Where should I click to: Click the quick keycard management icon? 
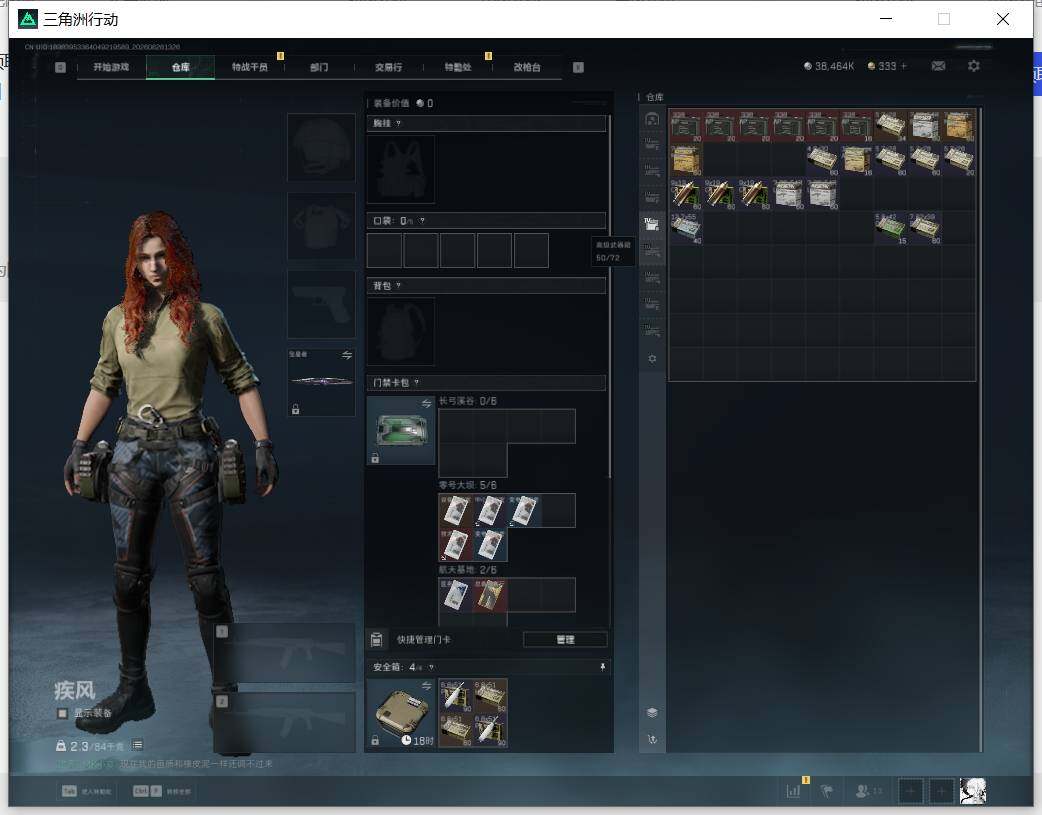coord(376,640)
